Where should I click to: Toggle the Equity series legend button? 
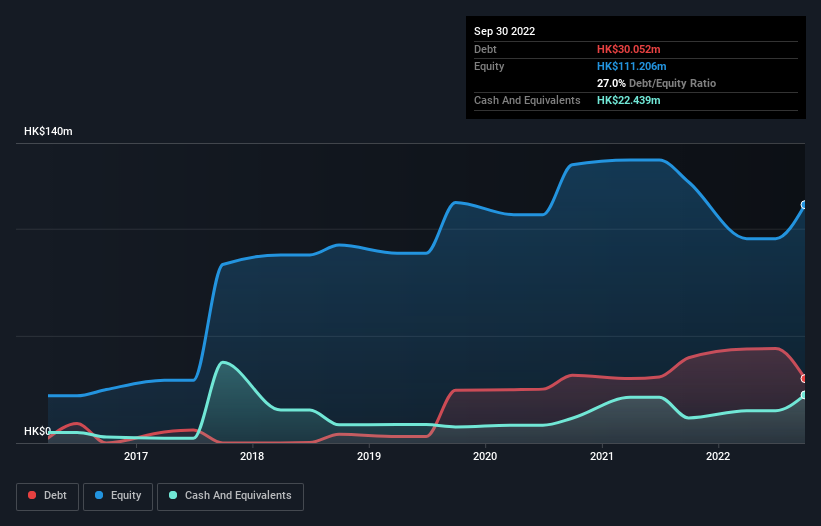pyautogui.click(x=118, y=496)
